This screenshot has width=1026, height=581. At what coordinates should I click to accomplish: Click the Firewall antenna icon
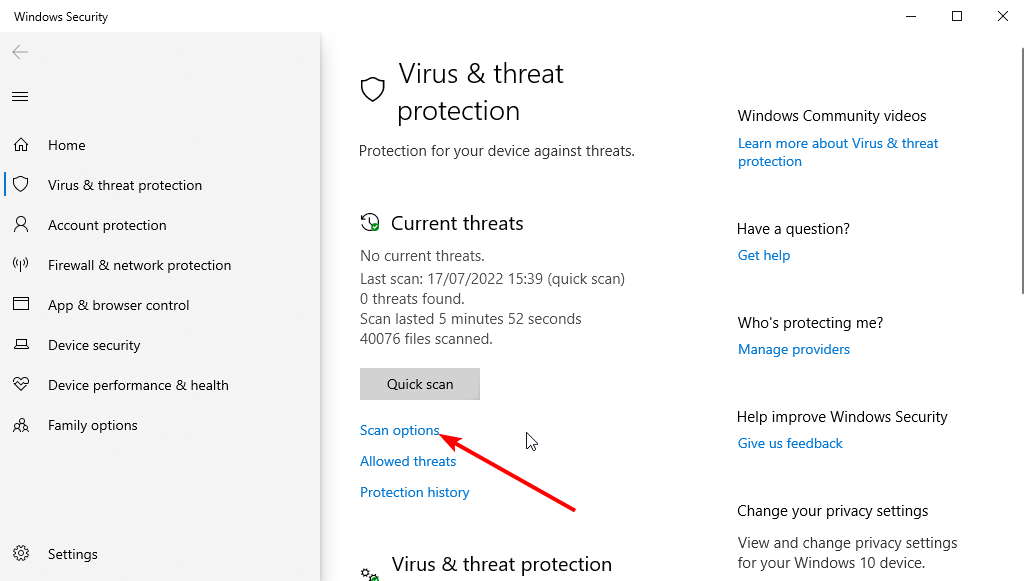21,264
